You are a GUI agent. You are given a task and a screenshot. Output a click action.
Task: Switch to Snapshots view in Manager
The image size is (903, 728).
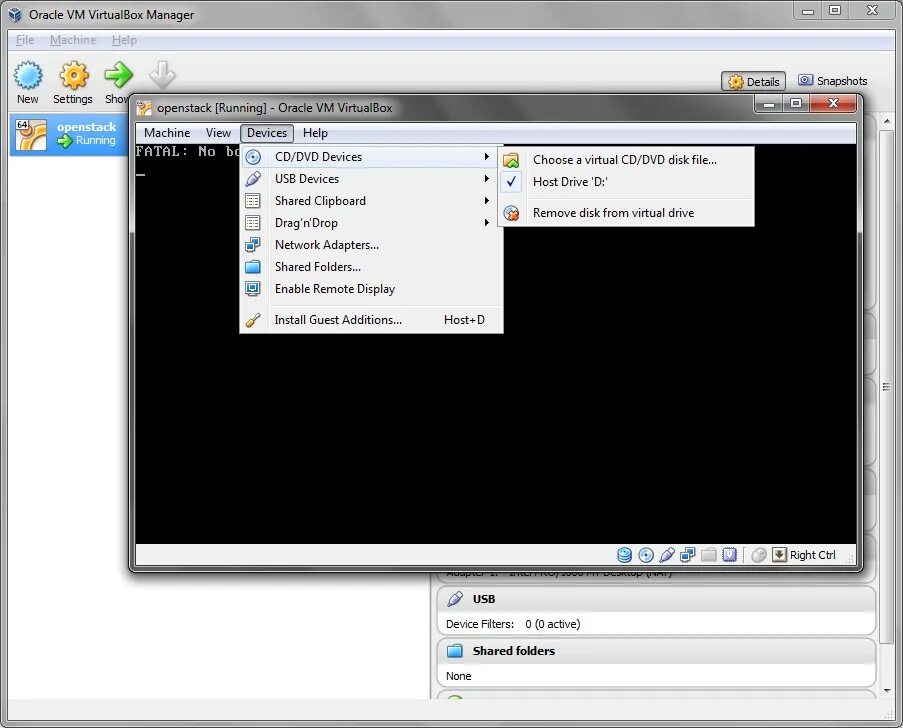[833, 81]
